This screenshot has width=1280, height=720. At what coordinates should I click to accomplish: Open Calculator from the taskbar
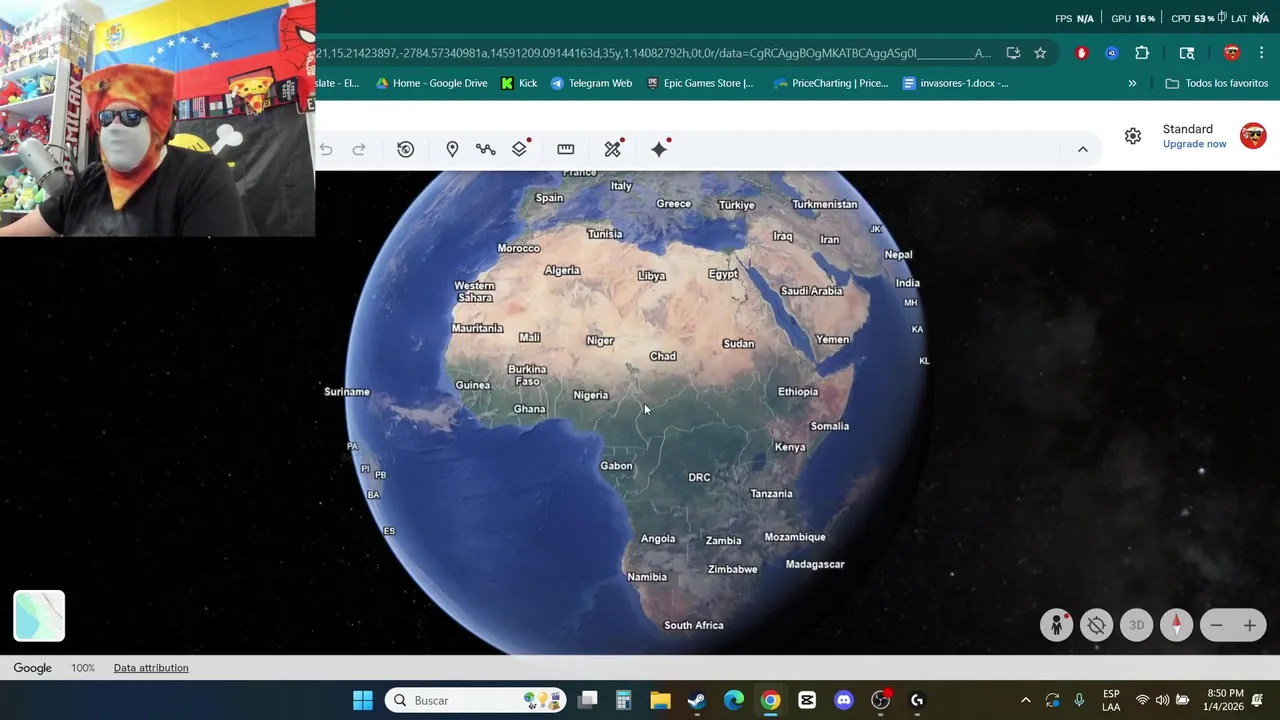pyautogui.click(x=623, y=700)
